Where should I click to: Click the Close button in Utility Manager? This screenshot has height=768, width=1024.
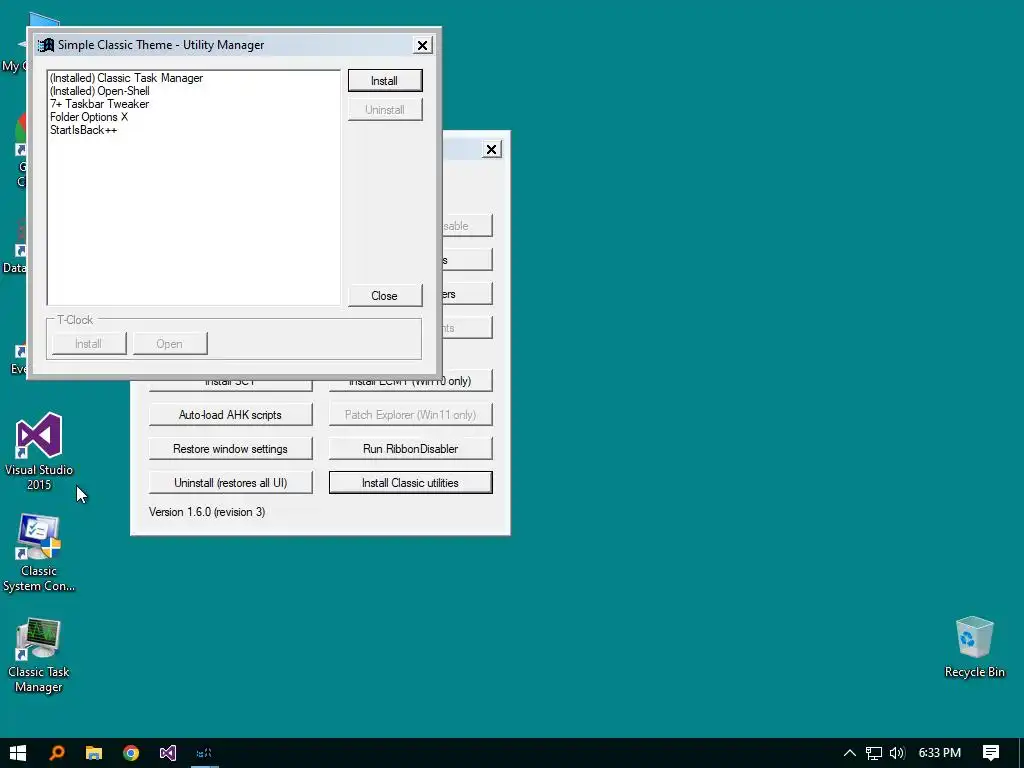385,296
